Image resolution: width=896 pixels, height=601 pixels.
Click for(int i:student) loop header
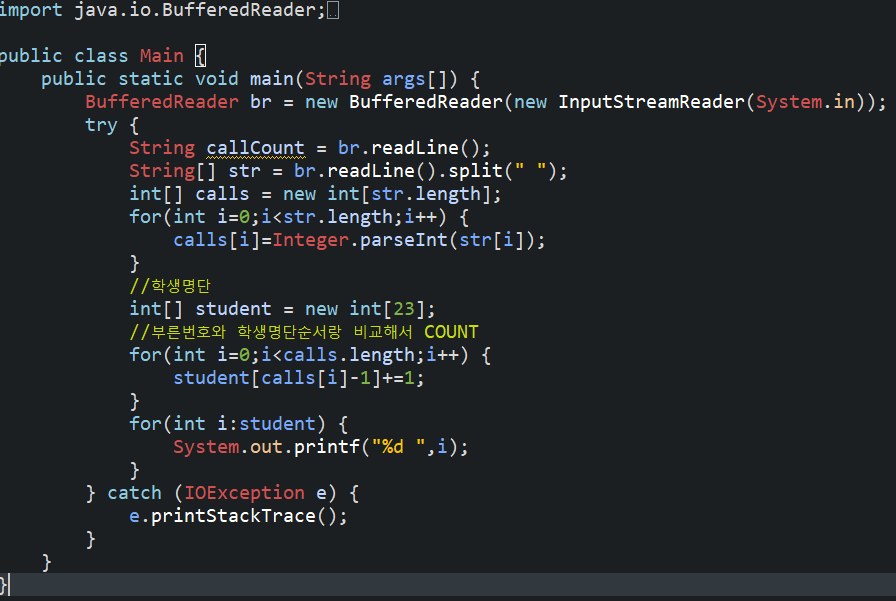coord(227,424)
